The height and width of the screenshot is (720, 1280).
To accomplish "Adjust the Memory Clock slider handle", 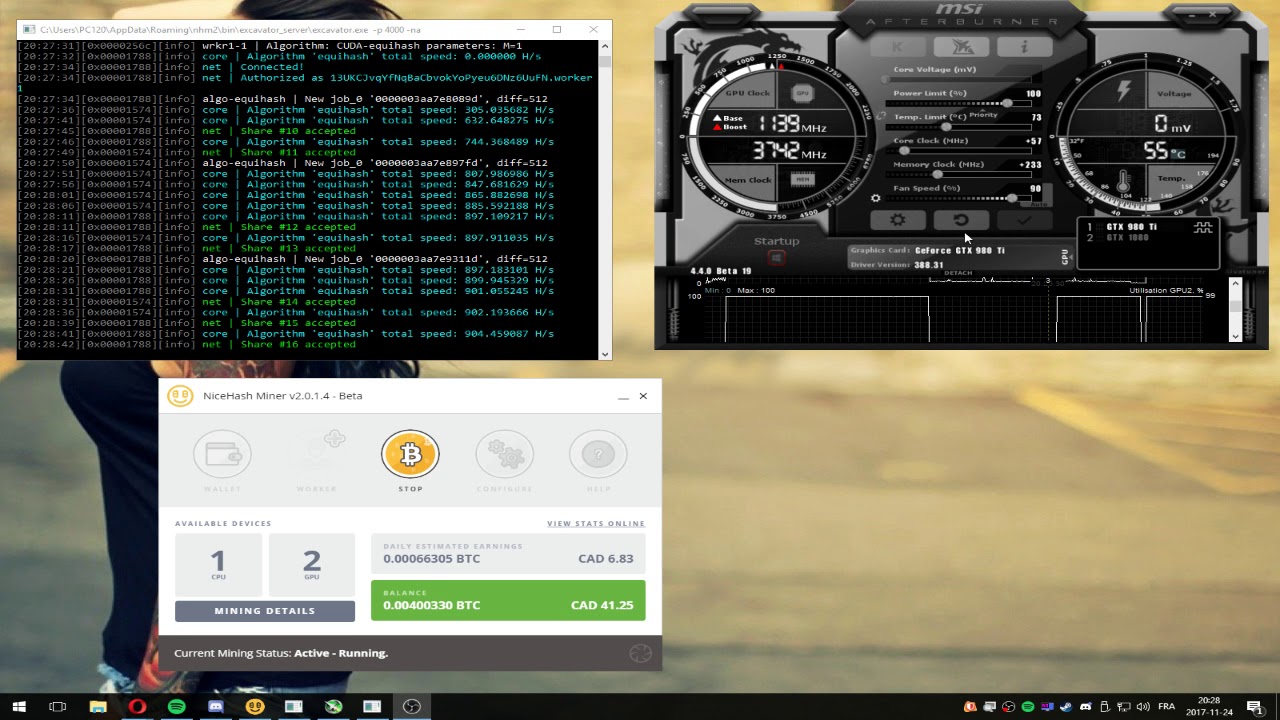I will point(937,174).
